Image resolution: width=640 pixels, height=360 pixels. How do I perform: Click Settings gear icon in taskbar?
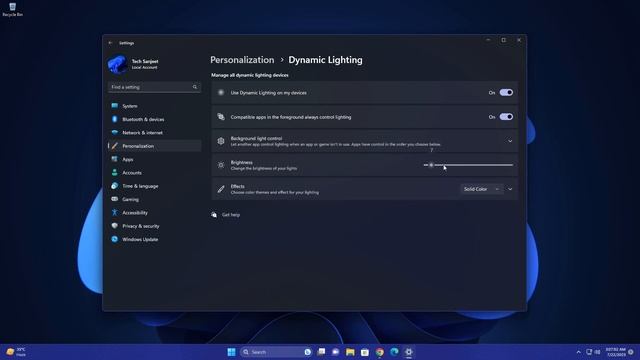pyautogui.click(x=409, y=352)
